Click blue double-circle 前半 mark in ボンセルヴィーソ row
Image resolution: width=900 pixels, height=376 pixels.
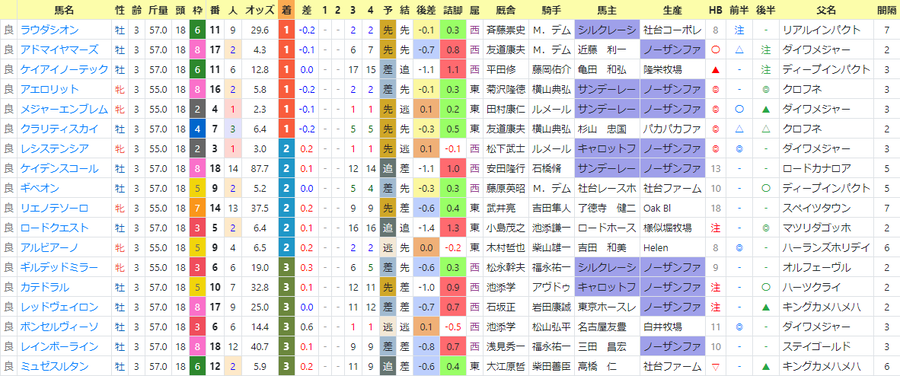pyautogui.click(x=739, y=327)
